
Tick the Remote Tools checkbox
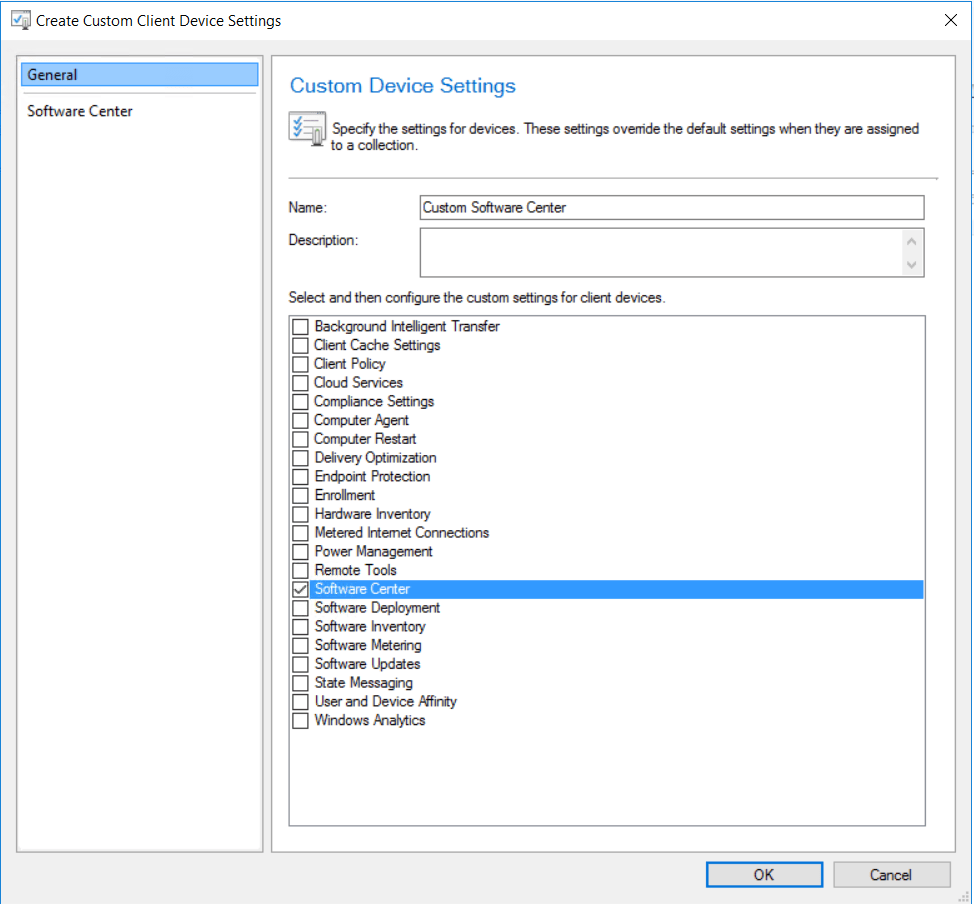click(300, 571)
